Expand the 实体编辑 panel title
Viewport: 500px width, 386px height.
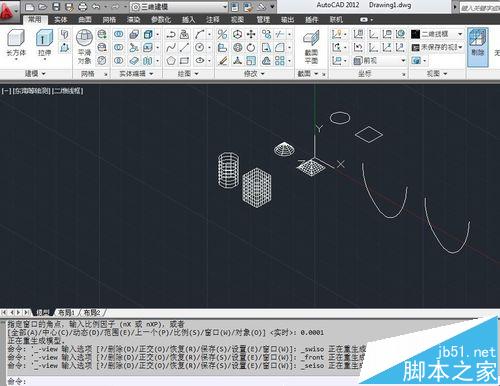click(136, 73)
